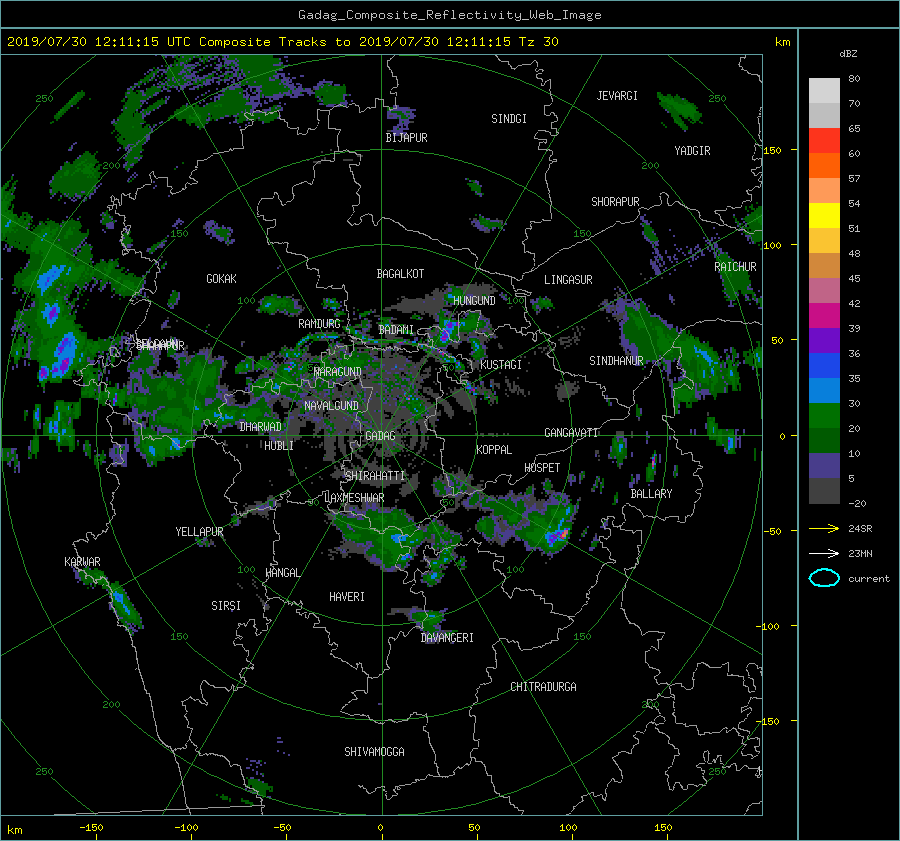Viewport: 900px width, 841px height.
Task: Click the SHORAPUR city label
Action: tap(615, 202)
